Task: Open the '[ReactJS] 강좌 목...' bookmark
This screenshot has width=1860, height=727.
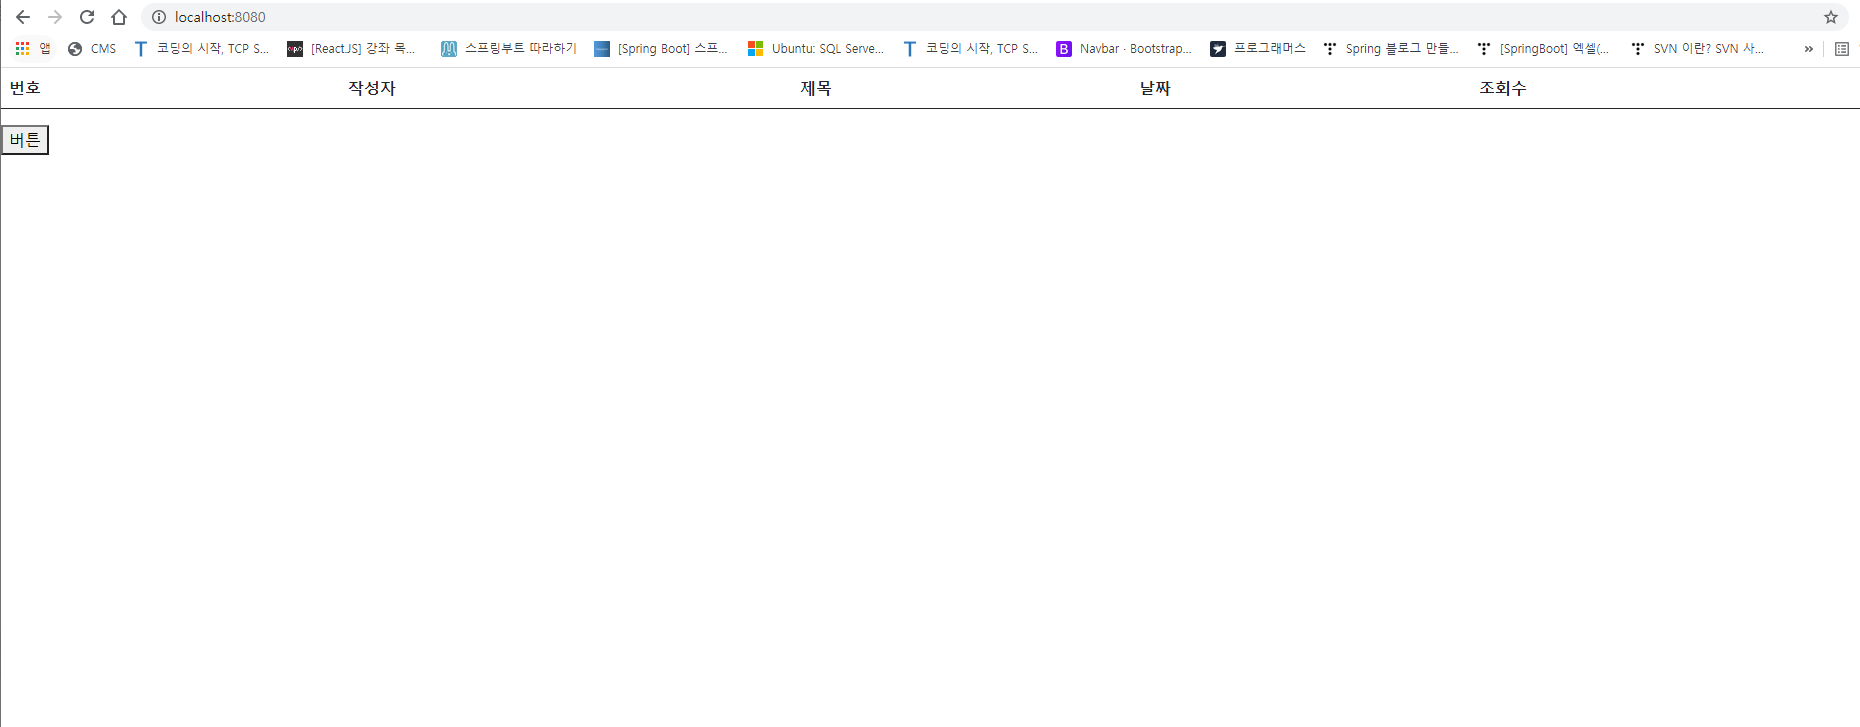Action: pos(351,48)
